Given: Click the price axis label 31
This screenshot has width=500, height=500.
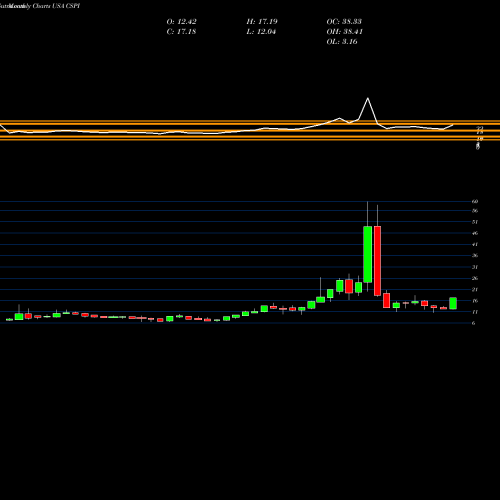Looking at the screenshot, I should (475, 267).
